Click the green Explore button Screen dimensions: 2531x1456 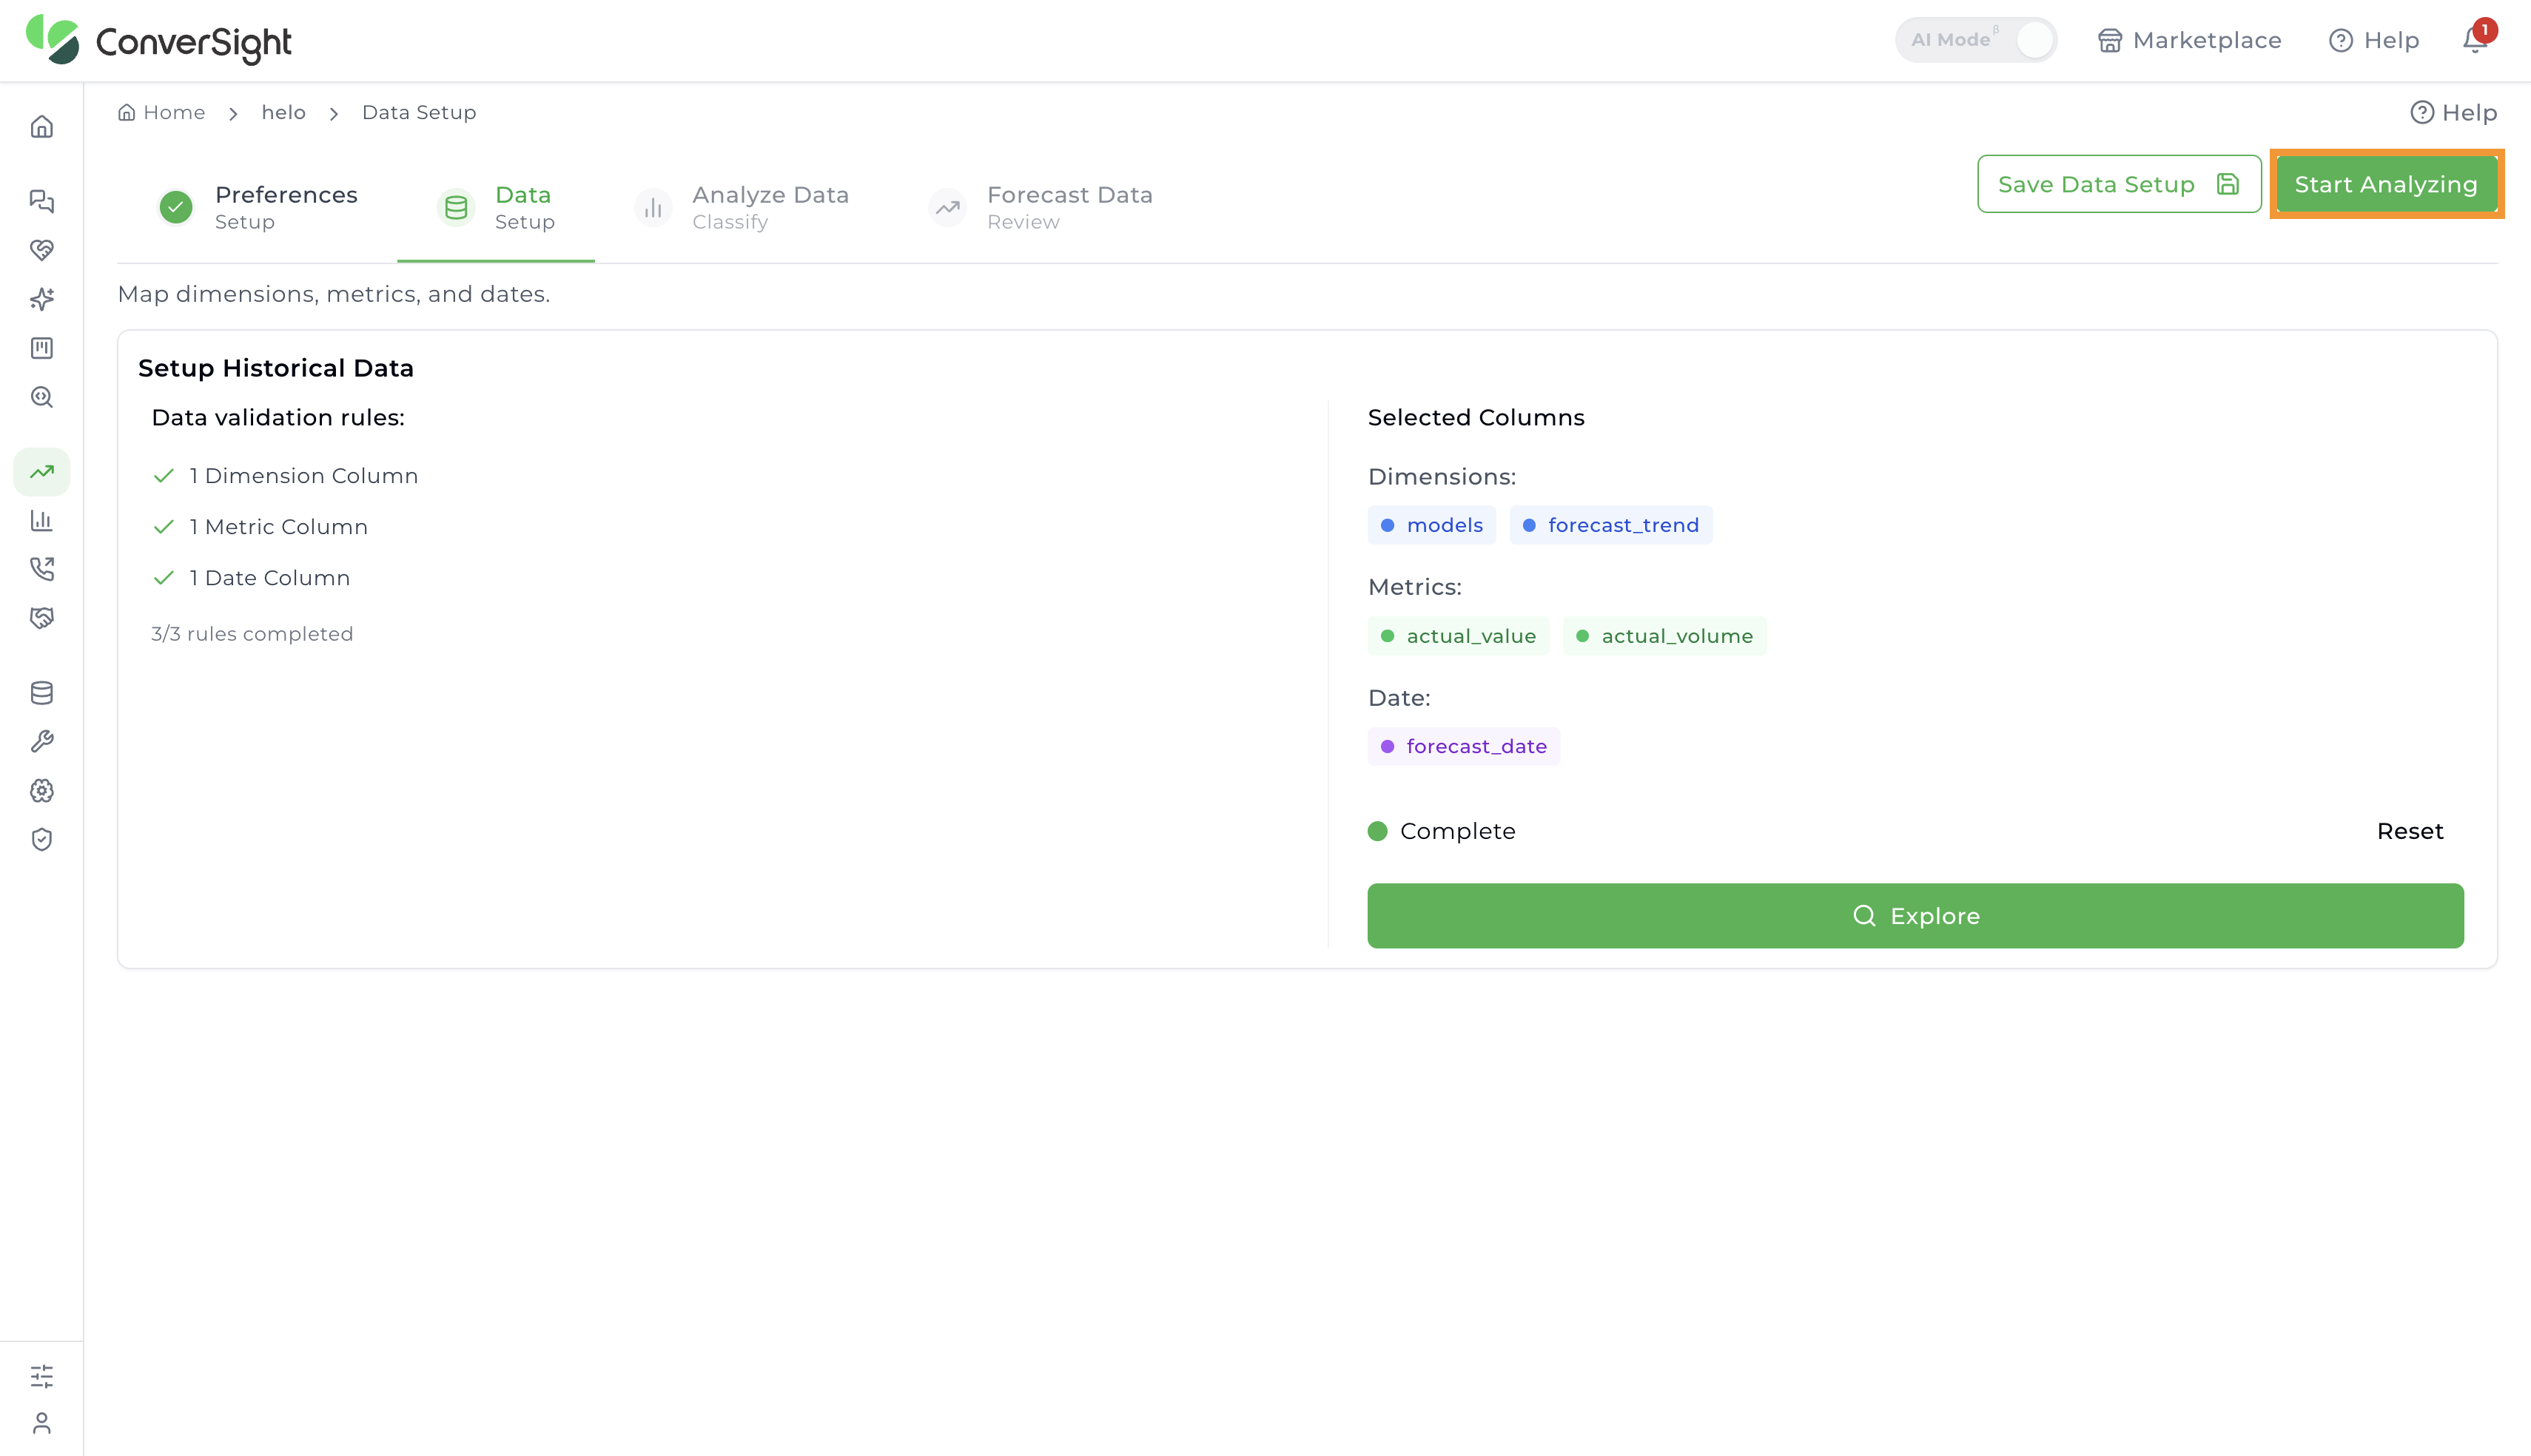[1915, 915]
